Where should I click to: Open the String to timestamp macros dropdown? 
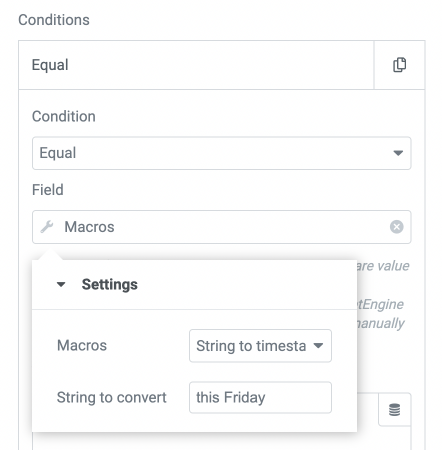pos(260,346)
